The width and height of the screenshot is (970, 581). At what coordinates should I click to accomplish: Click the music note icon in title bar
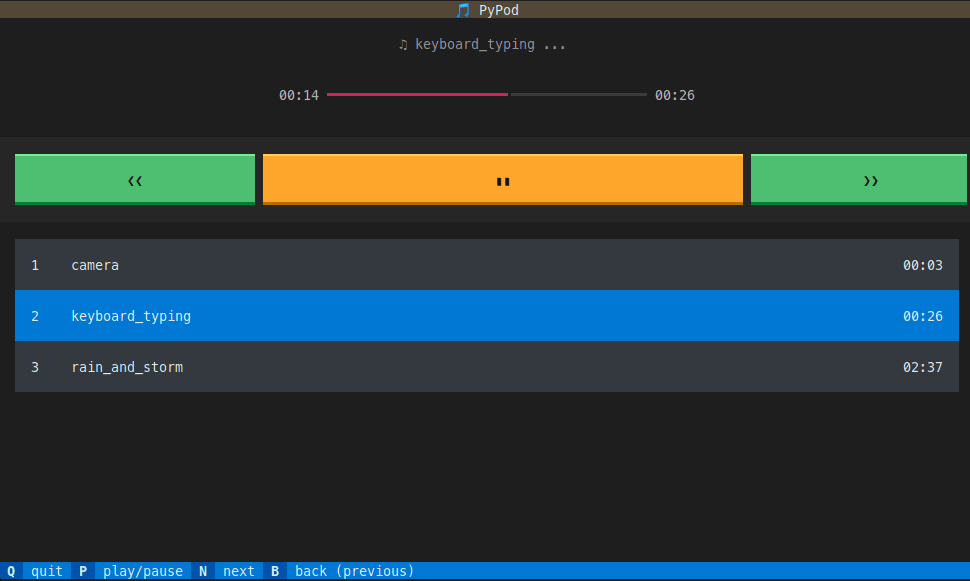click(x=461, y=10)
